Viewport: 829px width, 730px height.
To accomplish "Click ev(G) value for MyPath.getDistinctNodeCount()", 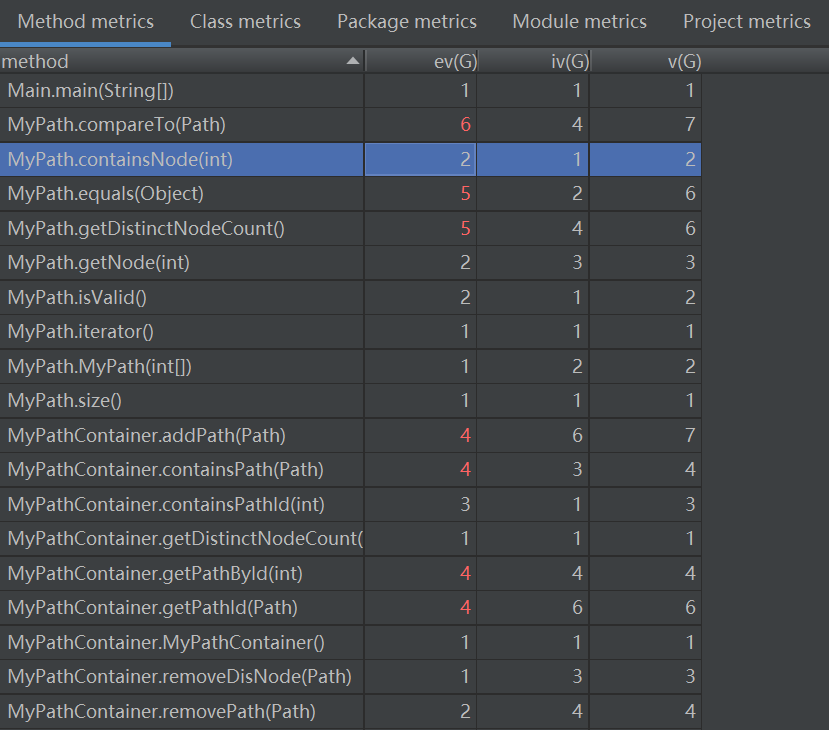I will 465,228.
